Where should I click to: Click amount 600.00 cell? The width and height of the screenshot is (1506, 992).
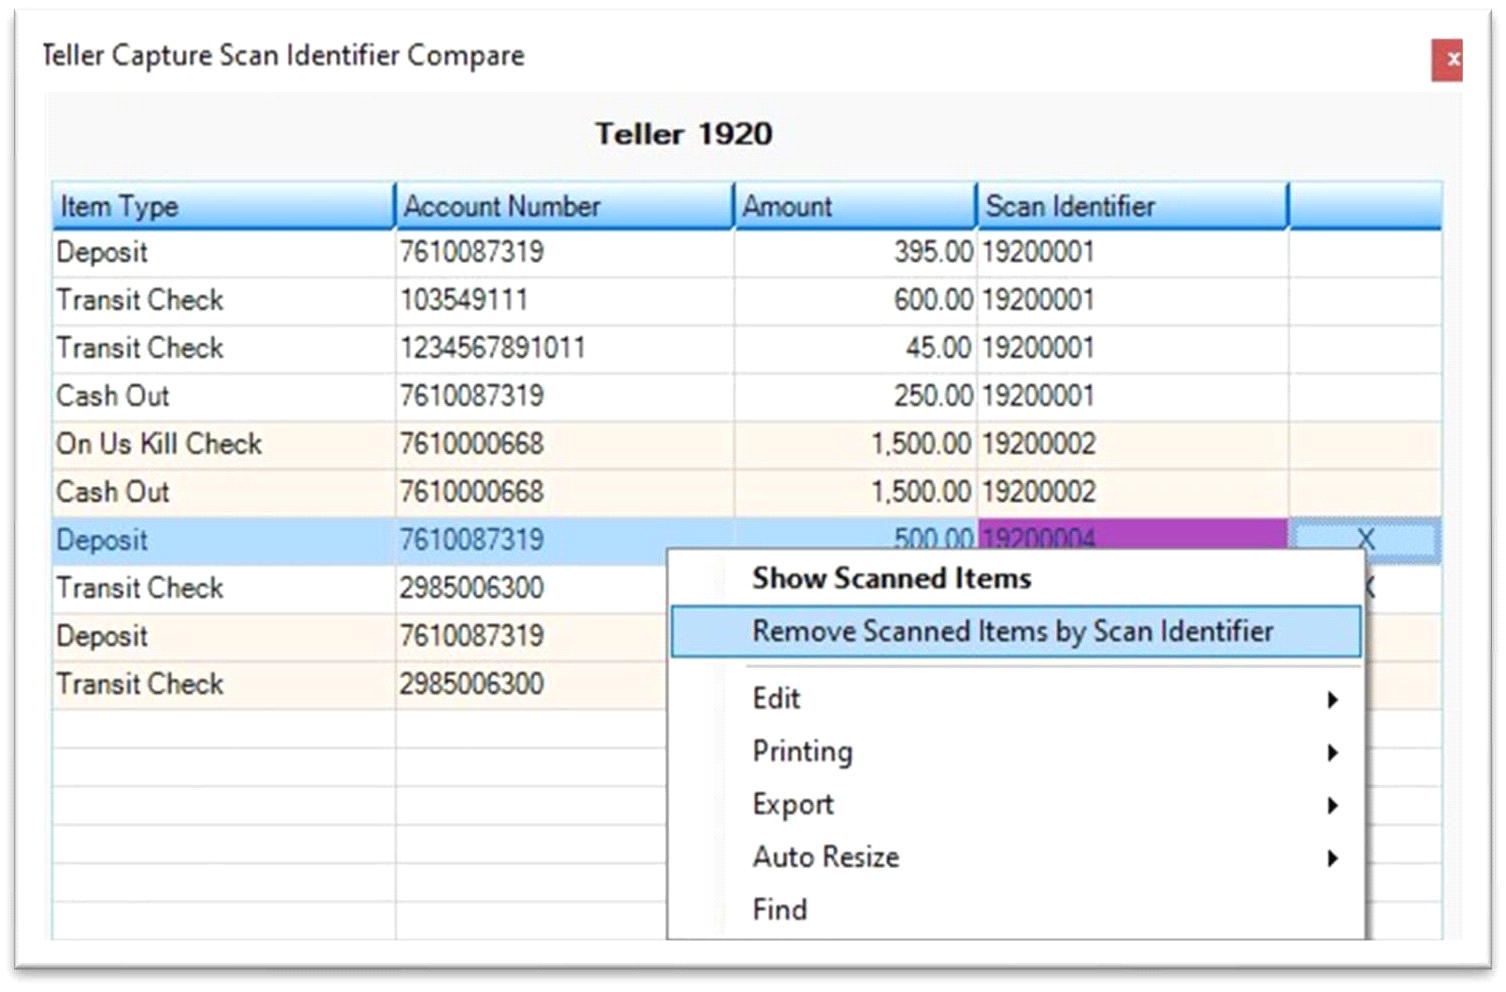click(x=855, y=300)
